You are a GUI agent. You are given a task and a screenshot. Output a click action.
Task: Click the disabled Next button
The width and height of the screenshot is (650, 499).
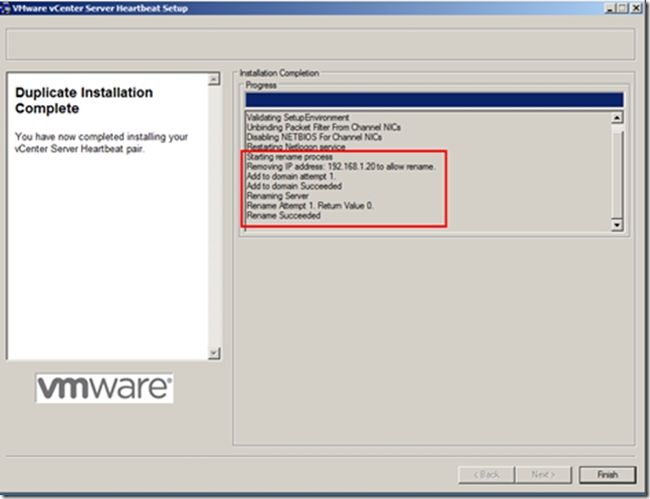click(x=543, y=475)
